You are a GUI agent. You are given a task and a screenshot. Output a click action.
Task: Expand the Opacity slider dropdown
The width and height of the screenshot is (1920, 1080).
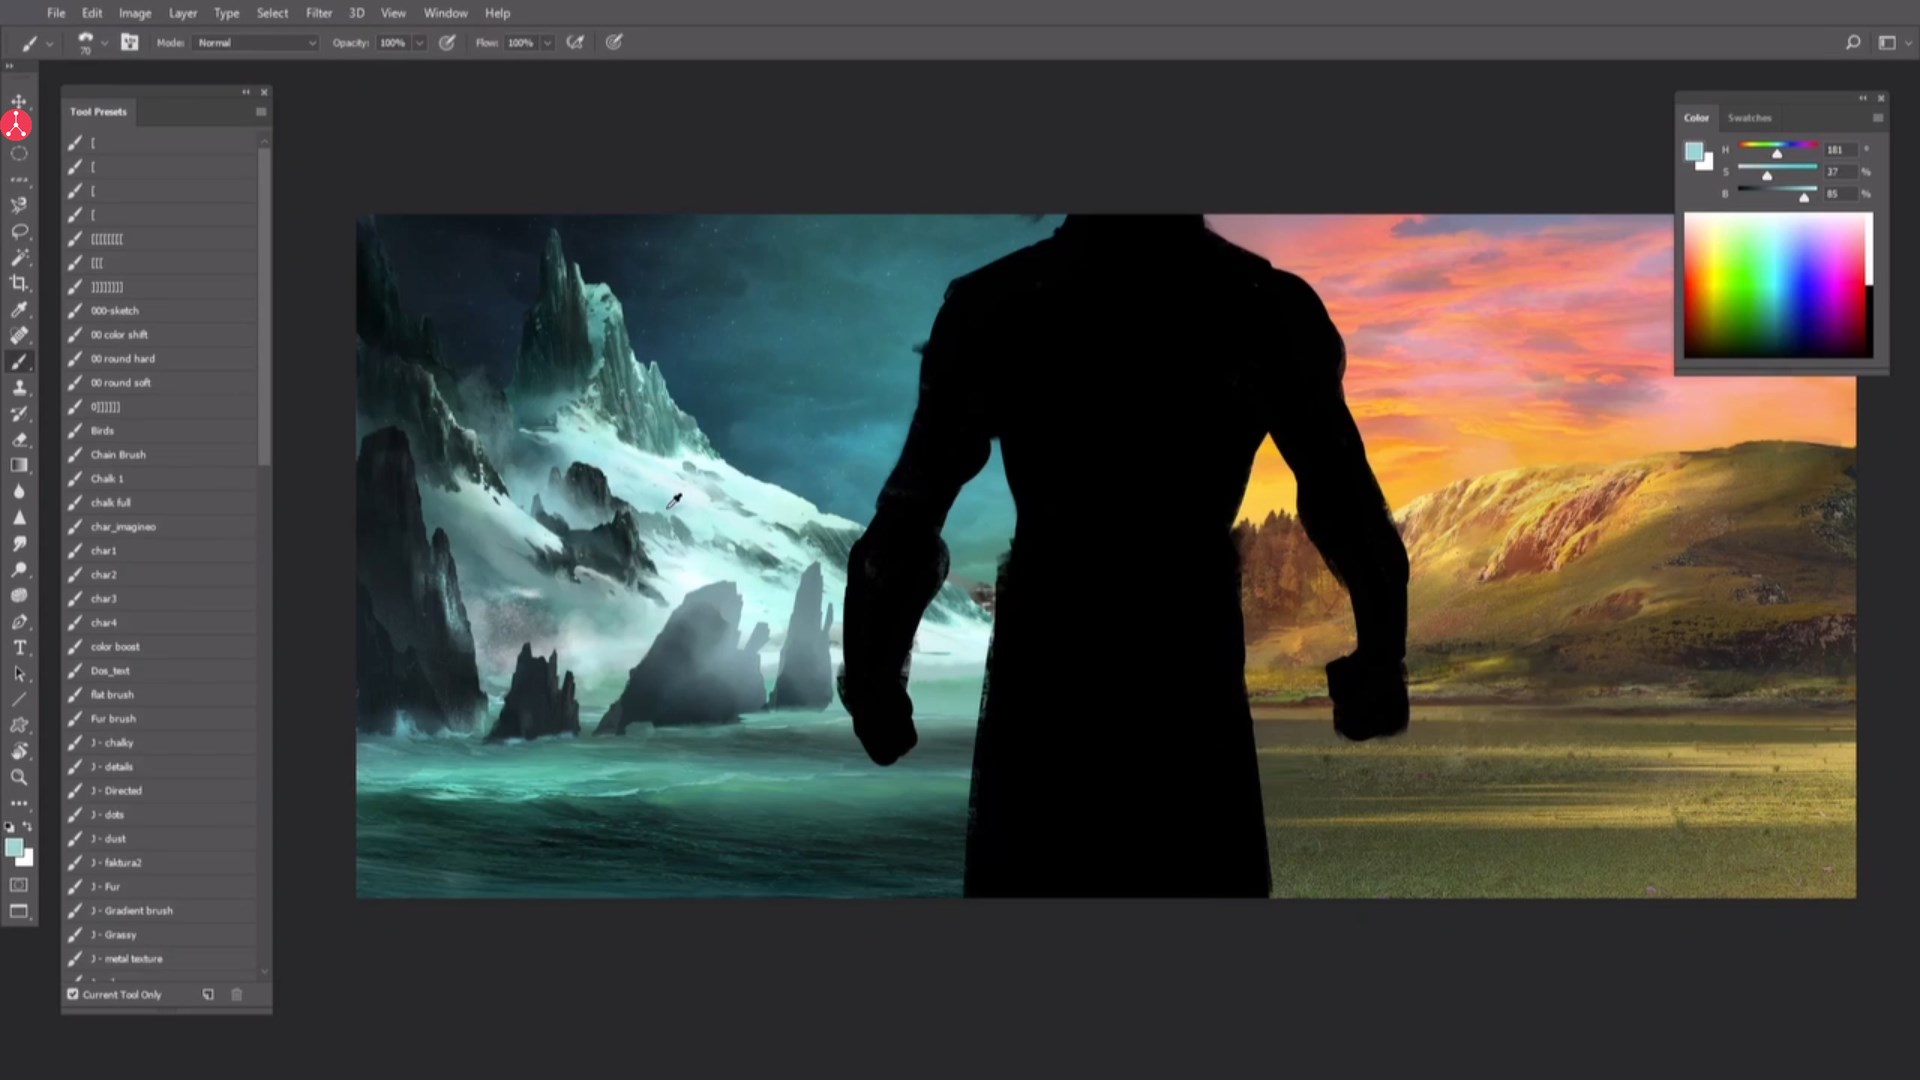click(x=420, y=43)
